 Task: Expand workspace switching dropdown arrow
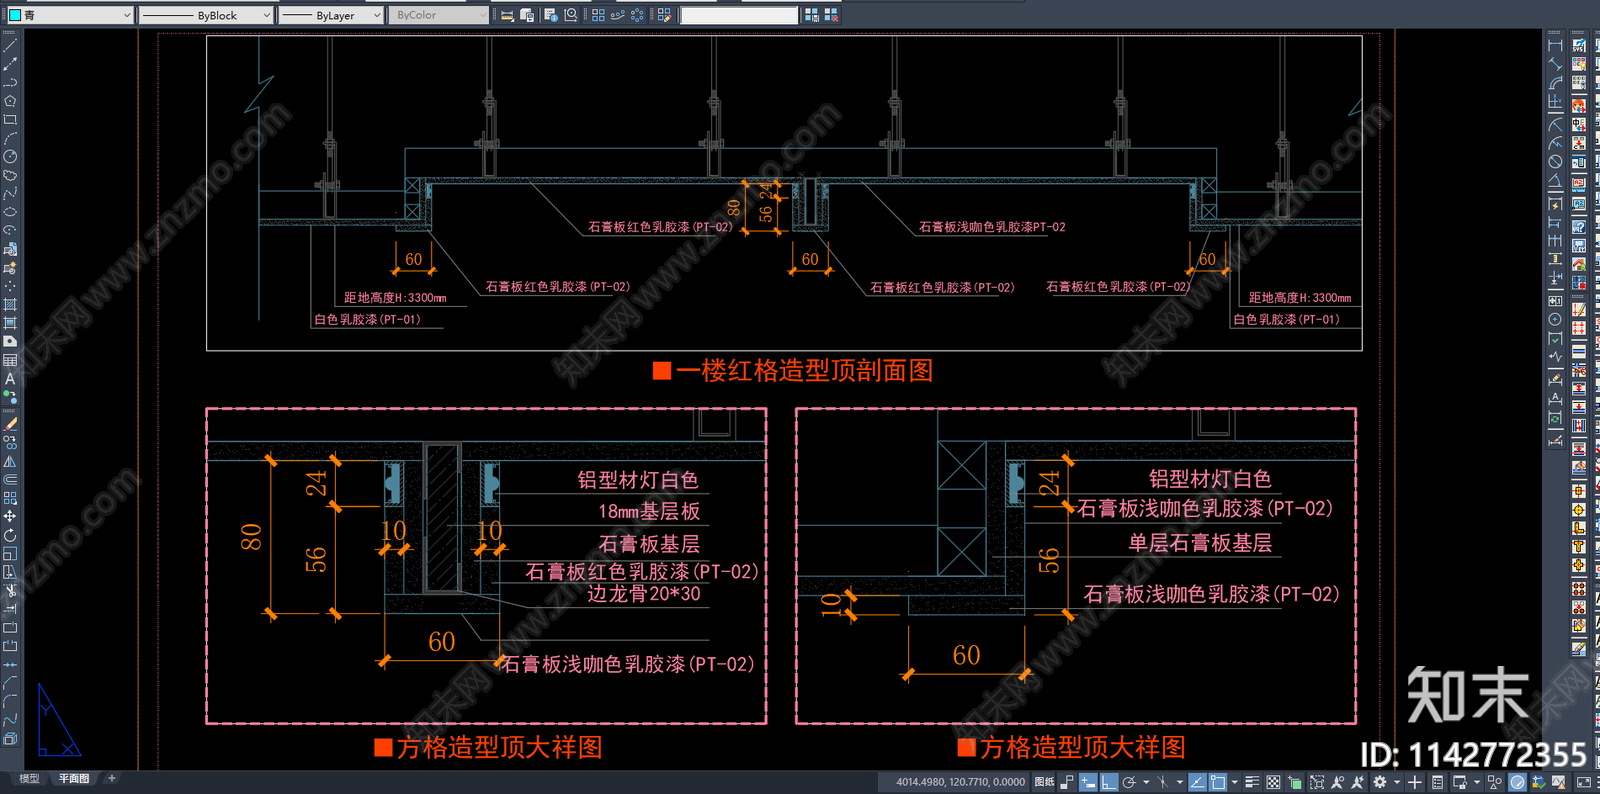coord(1396,782)
